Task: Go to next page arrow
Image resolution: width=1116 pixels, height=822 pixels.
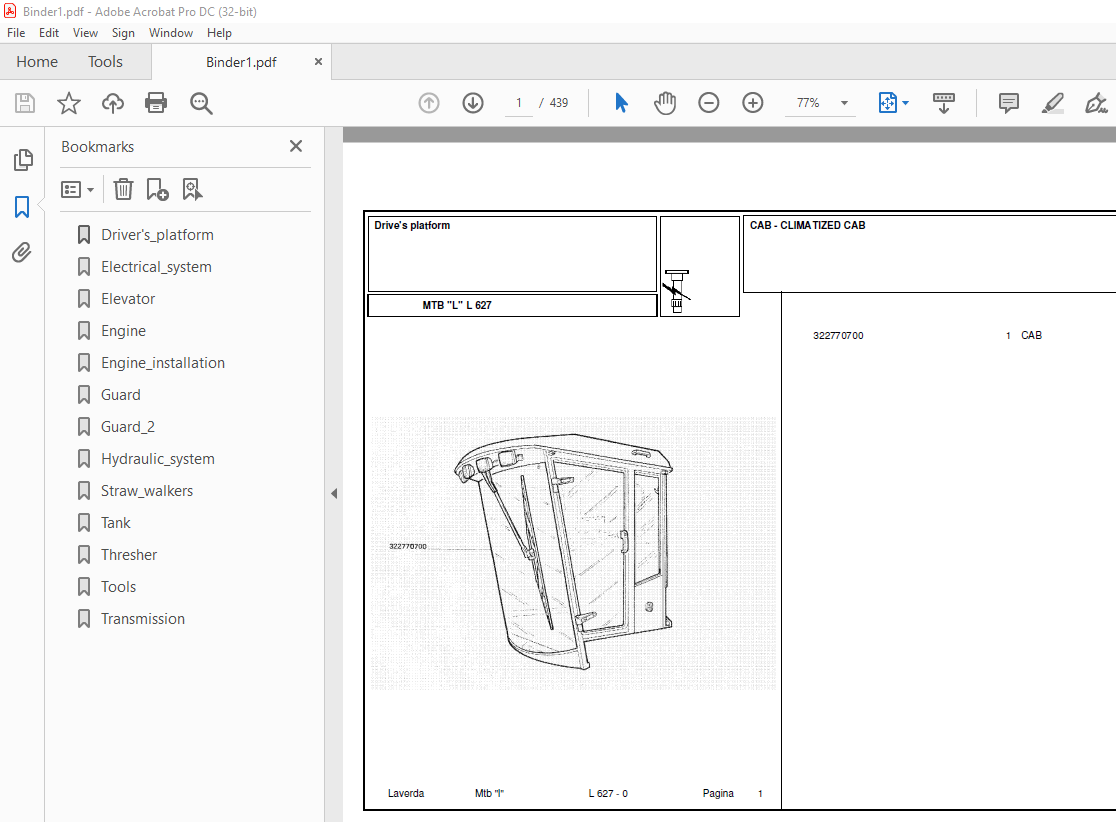Action: (x=473, y=103)
